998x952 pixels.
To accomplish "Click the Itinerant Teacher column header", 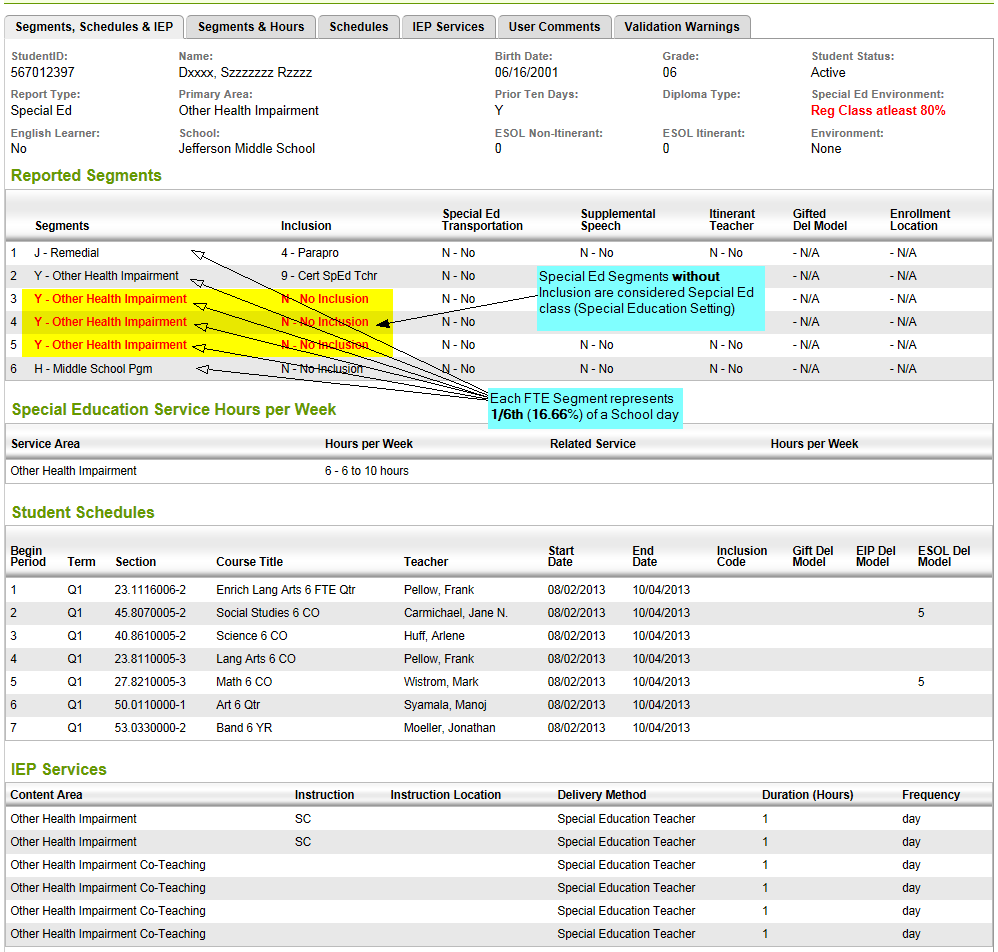I will click(732, 220).
